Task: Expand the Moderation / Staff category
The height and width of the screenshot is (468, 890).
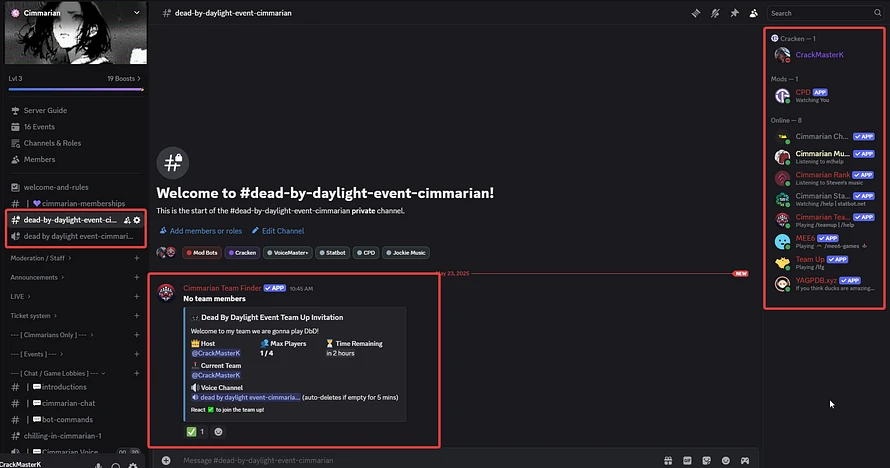Action: (41, 258)
